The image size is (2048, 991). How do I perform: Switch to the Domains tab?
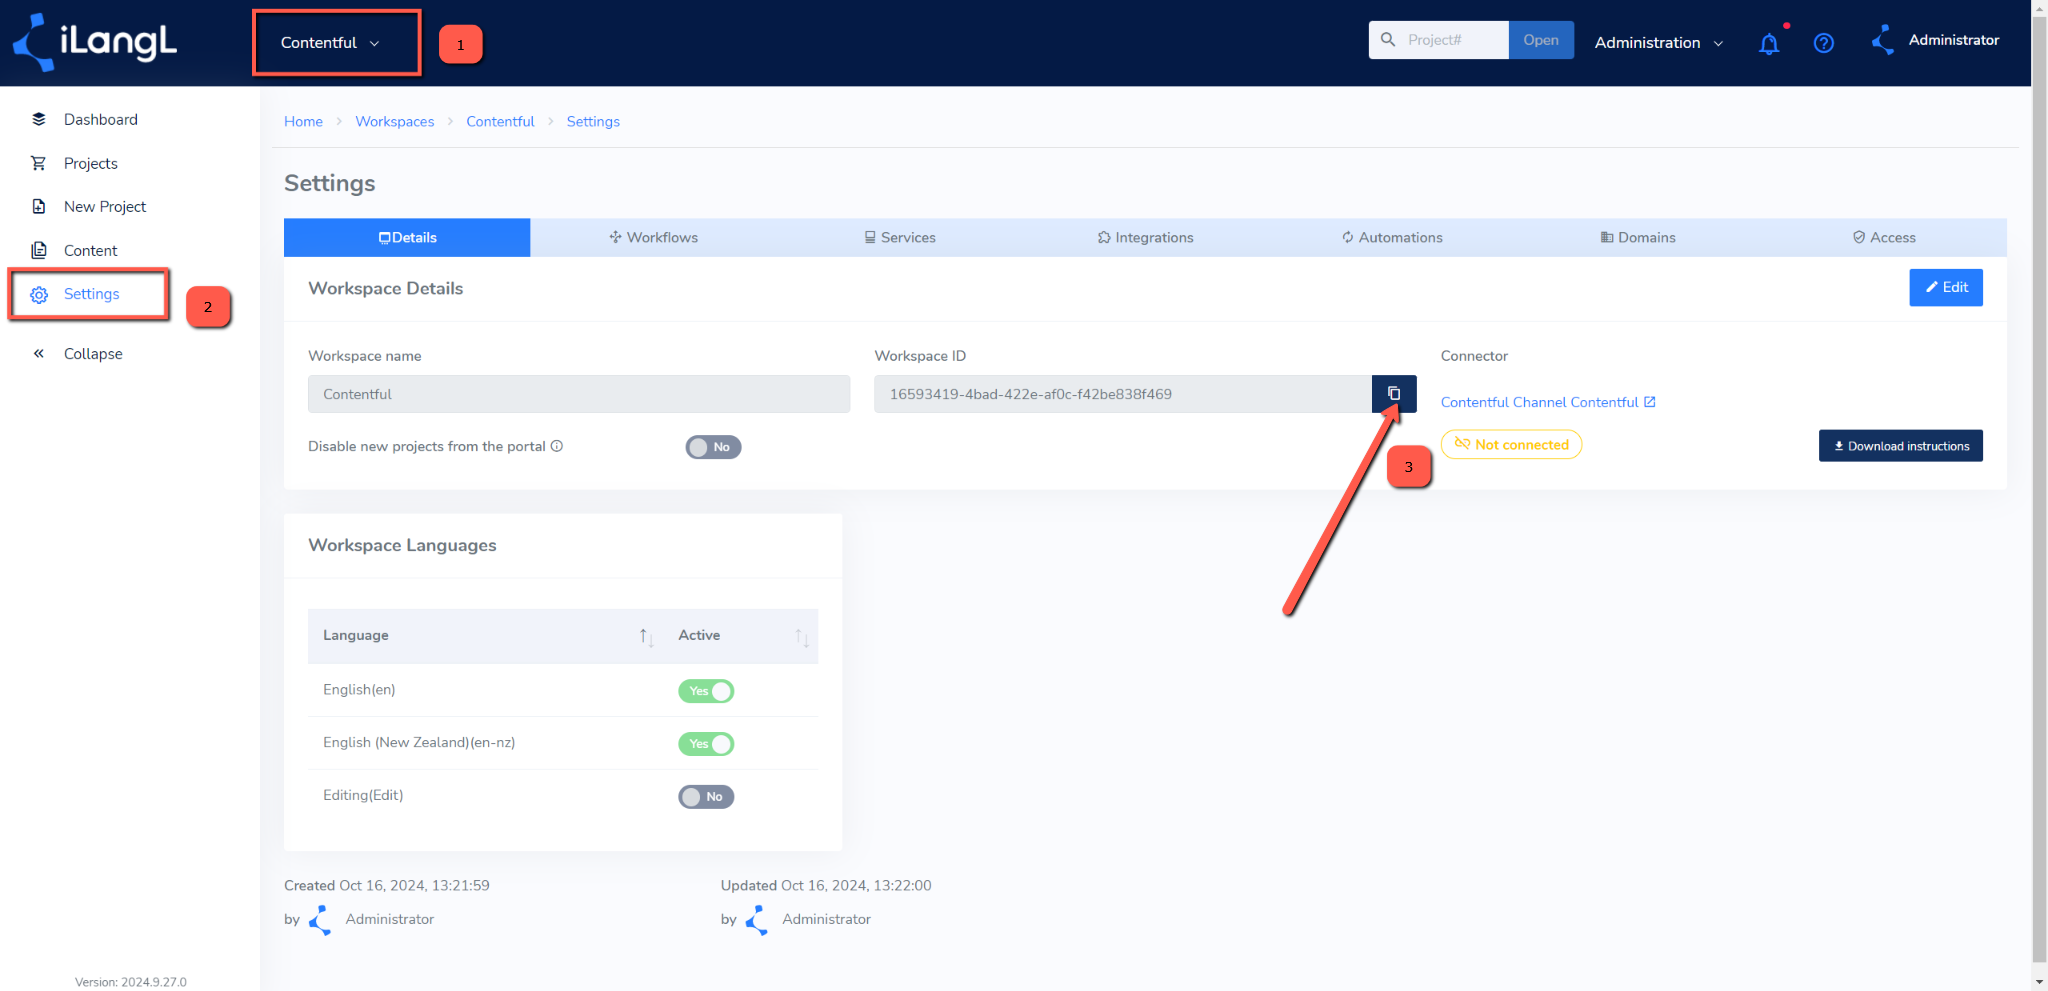click(x=1638, y=237)
